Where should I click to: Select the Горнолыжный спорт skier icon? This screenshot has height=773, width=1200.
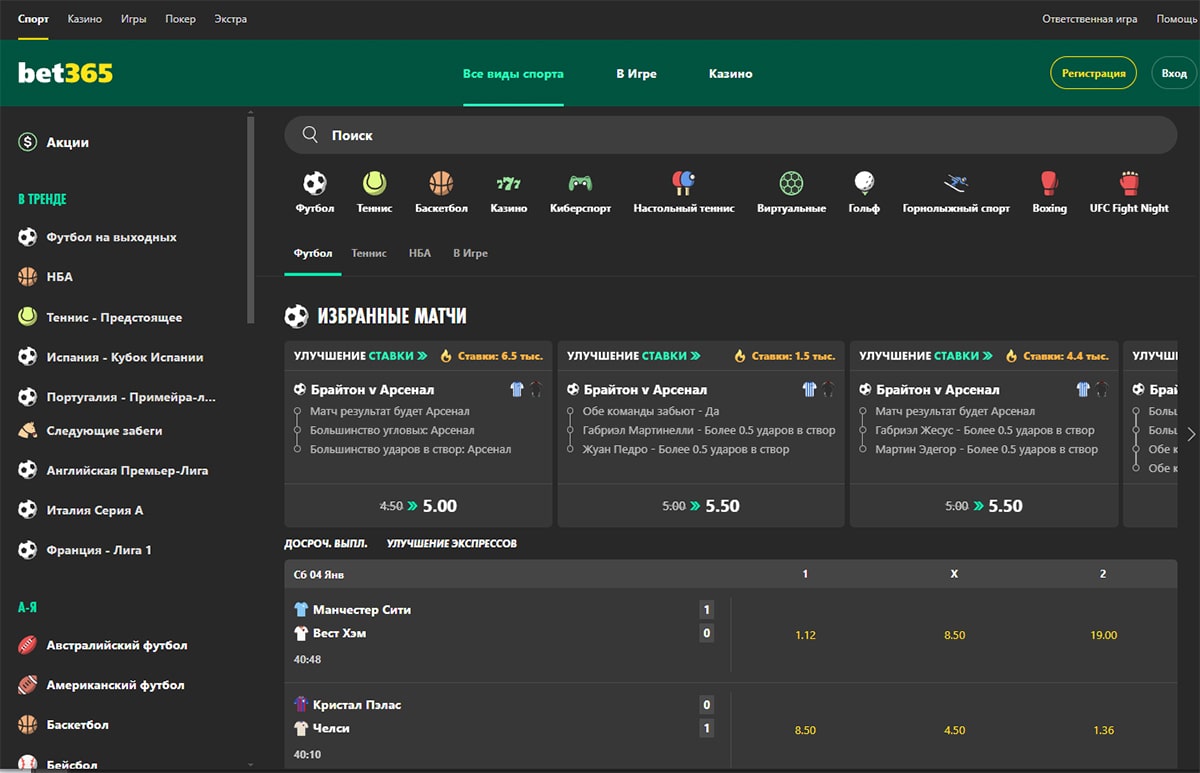pyautogui.click(x=956, y=183)
